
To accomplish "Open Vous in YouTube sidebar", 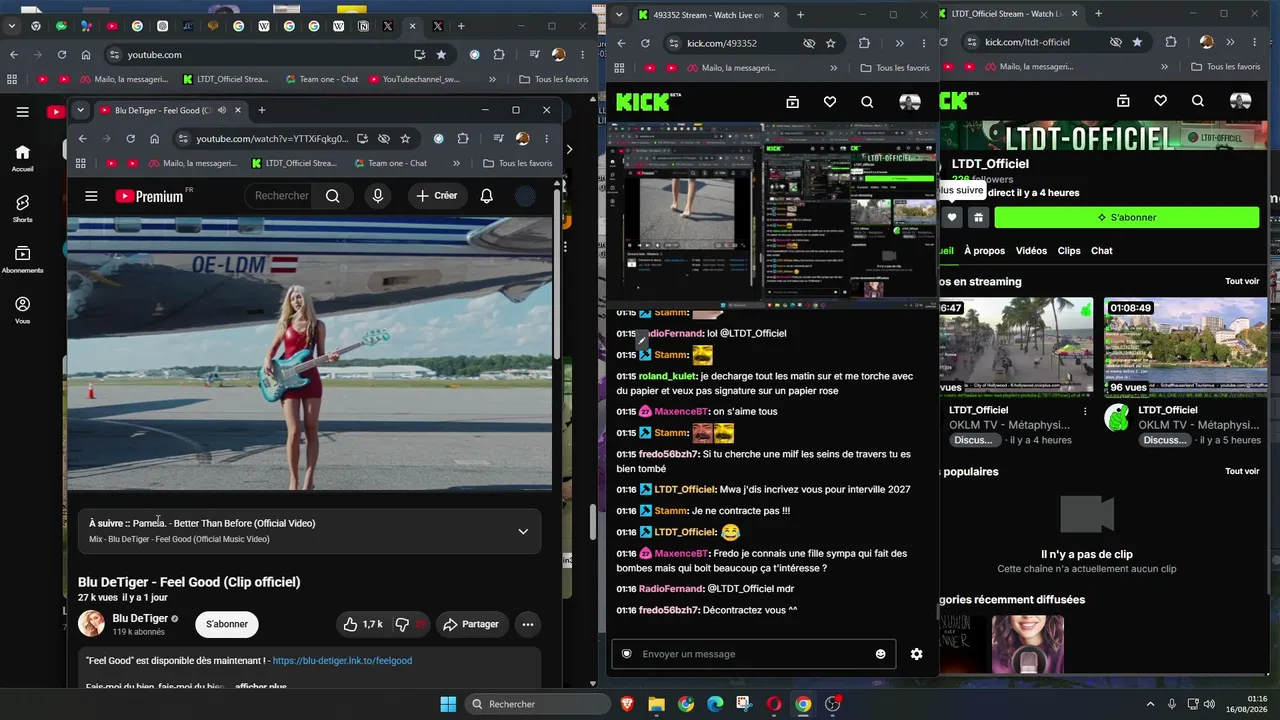I will [22, 310].
